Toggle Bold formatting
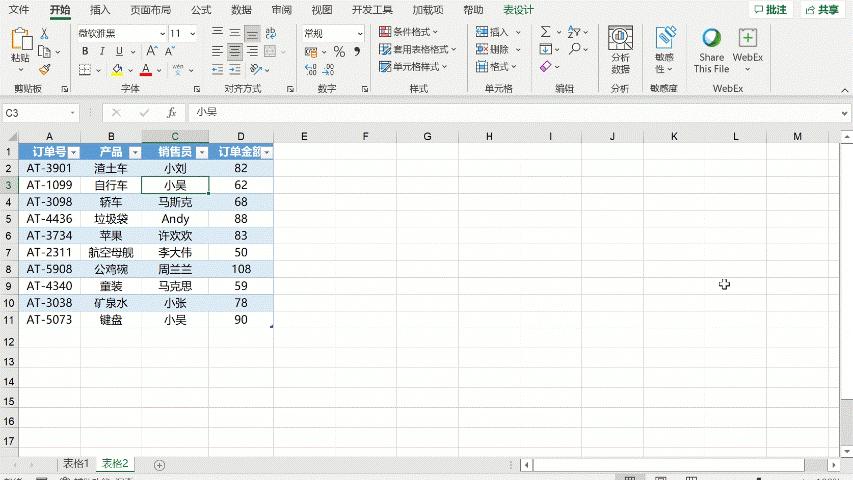 point(85,52)
